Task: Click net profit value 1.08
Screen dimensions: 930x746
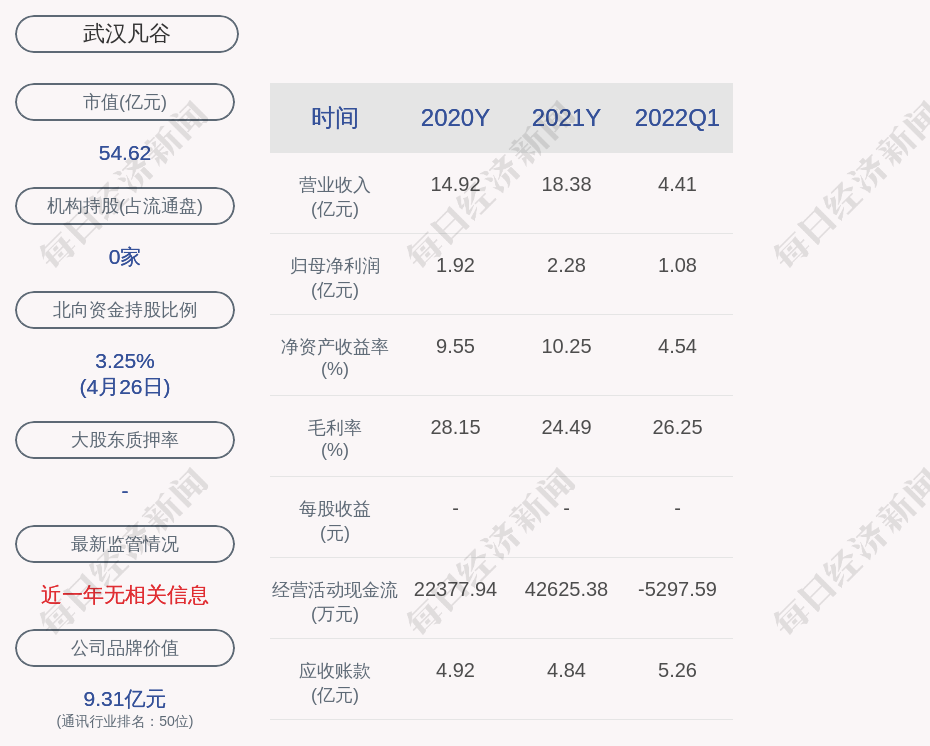Action: click(677, 265)
